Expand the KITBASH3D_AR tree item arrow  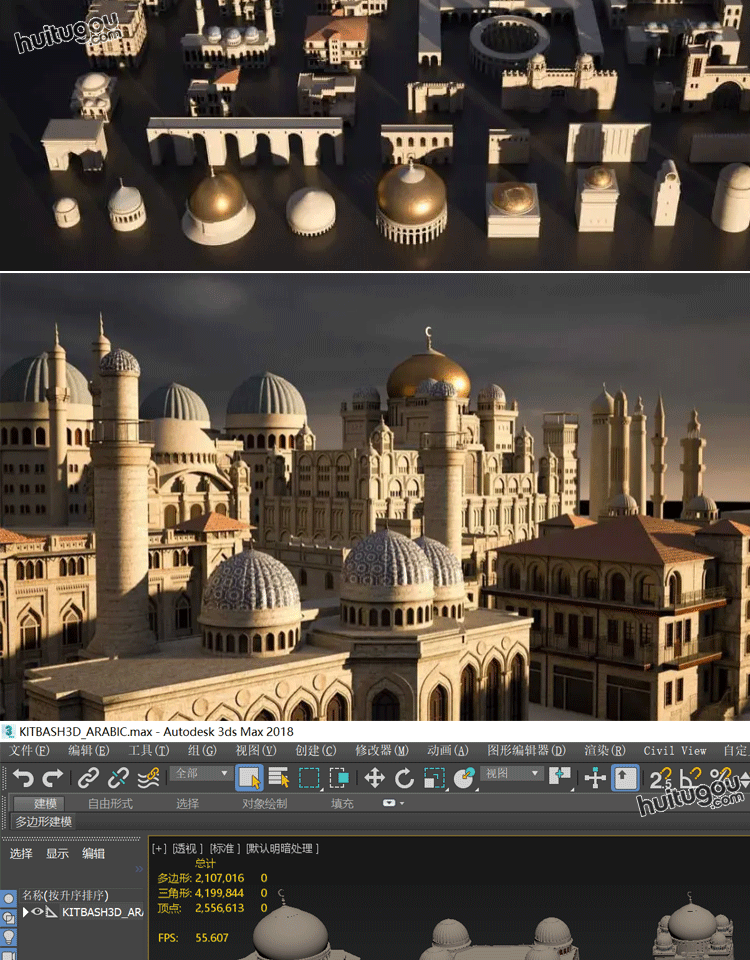(x=26, y=912)
